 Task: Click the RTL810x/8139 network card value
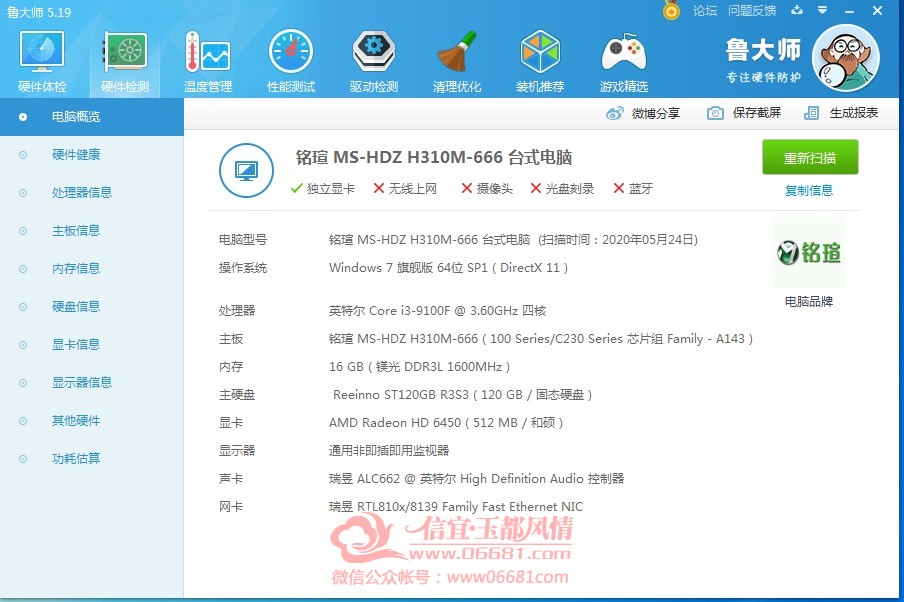pyautogui.click(x=455, y=507)
